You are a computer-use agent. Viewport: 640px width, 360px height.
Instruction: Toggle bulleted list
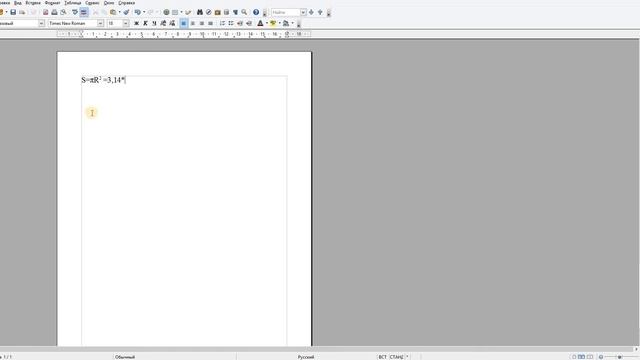click(x=231, y=23)
